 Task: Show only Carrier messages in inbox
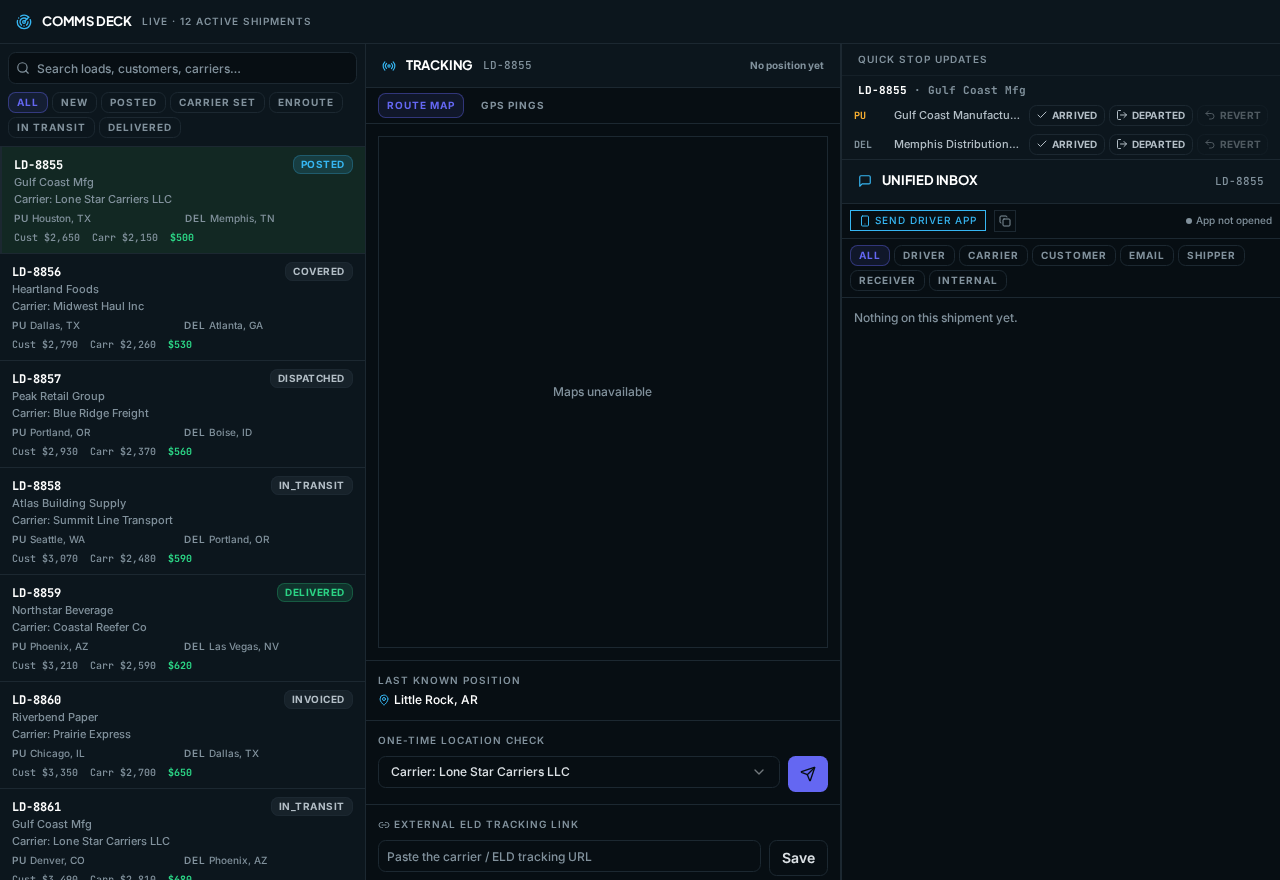(x=993, y=256)
